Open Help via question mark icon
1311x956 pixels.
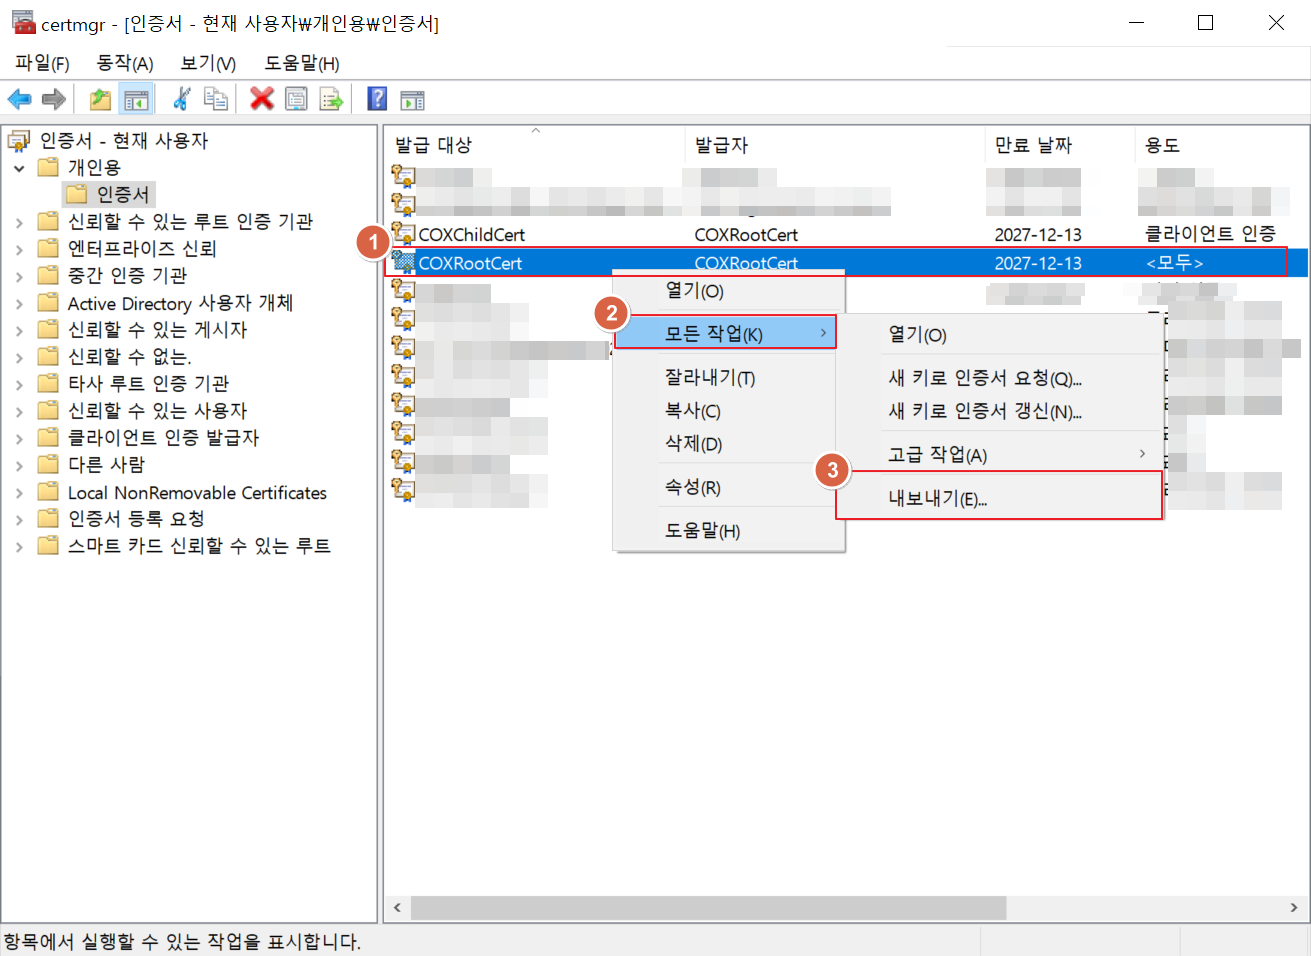coord(377,99)
